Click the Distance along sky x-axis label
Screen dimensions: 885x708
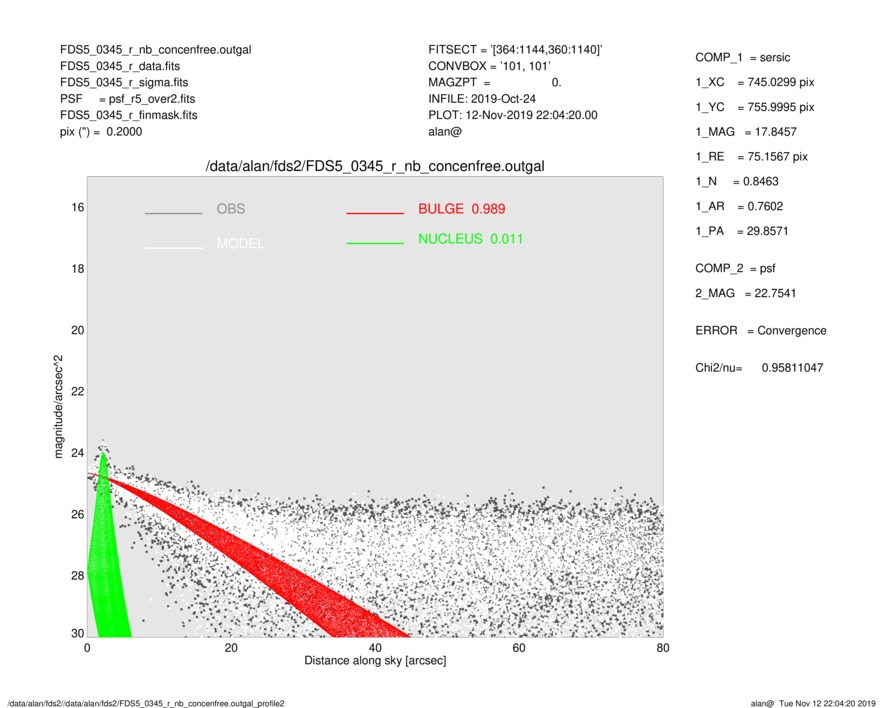(x=375, y=662)
